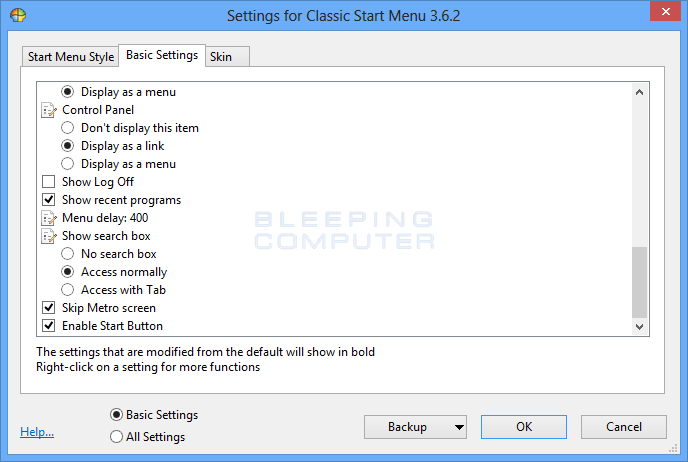The image size is (688, 462).
Task: Click the Control Panel setting icon
Action: [x=49, y=110]
